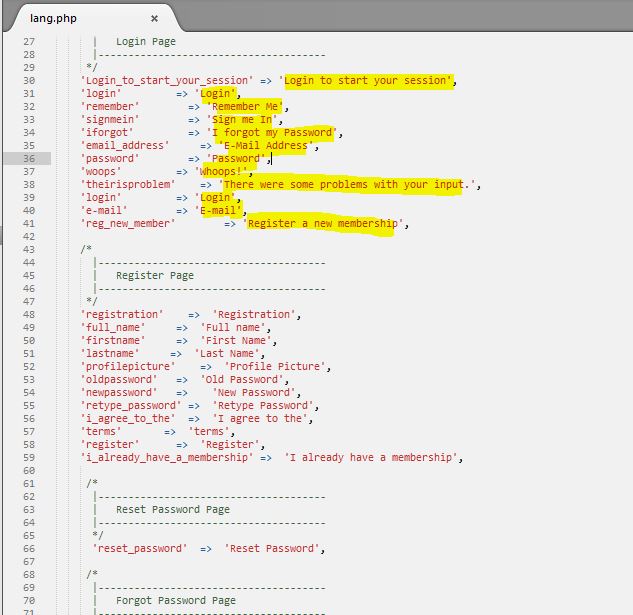
Task: Click the 'Login Page' comment heading
Action: pyautogui.click(x=145, y=42)
